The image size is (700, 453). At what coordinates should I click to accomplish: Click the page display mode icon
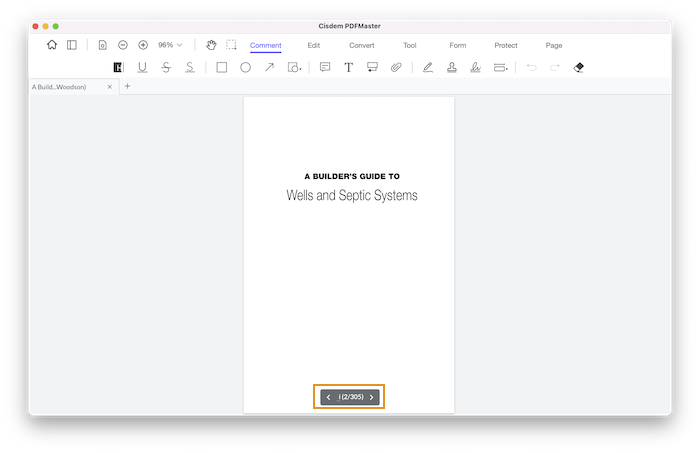(x=102, y=45)
